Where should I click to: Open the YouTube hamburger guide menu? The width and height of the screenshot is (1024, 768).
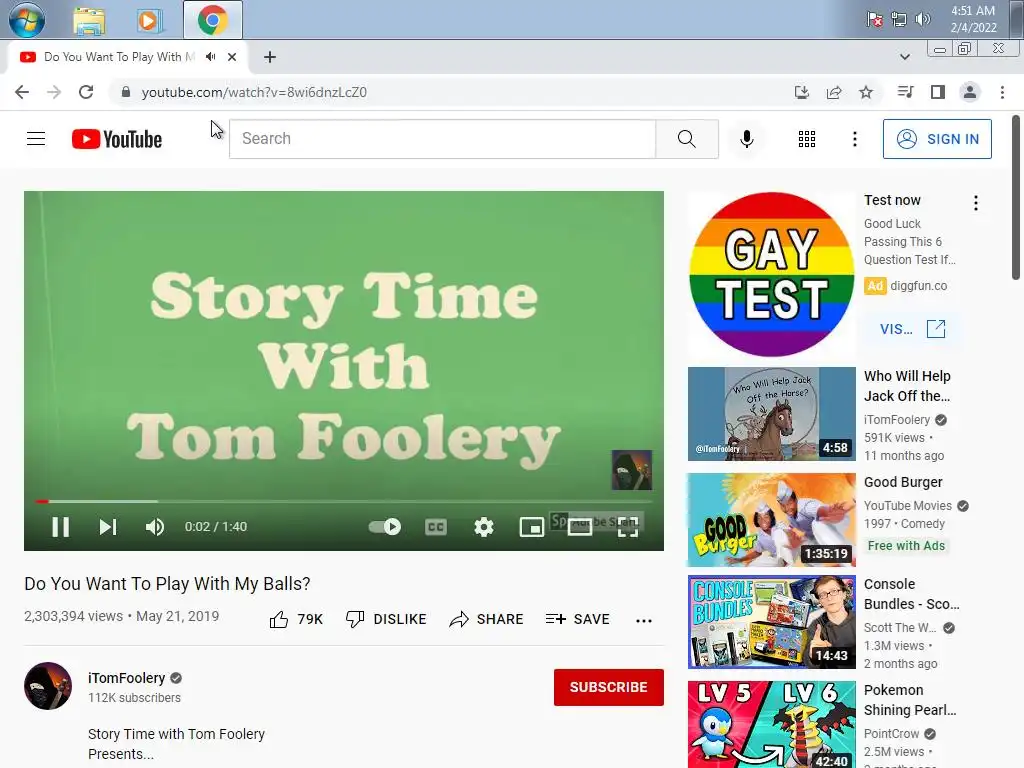36,138
